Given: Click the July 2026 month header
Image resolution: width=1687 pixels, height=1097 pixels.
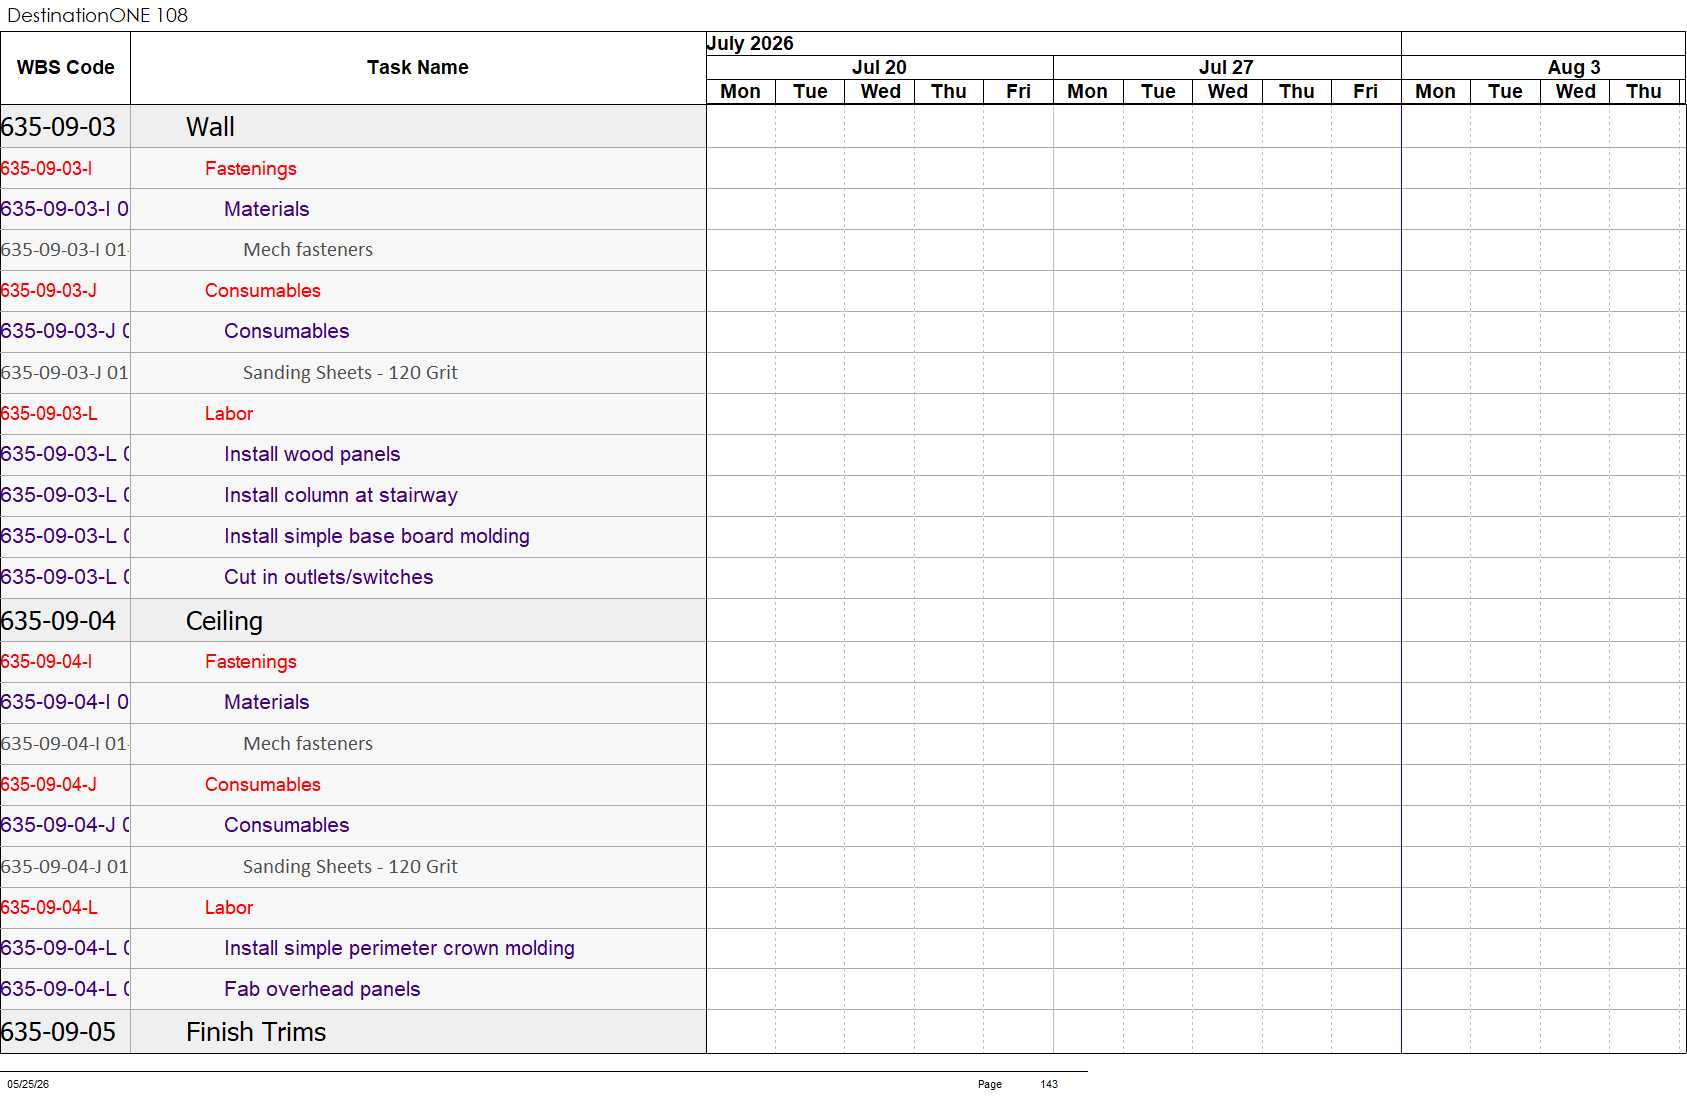Looking at the screenshot, I should coord(750,43).
